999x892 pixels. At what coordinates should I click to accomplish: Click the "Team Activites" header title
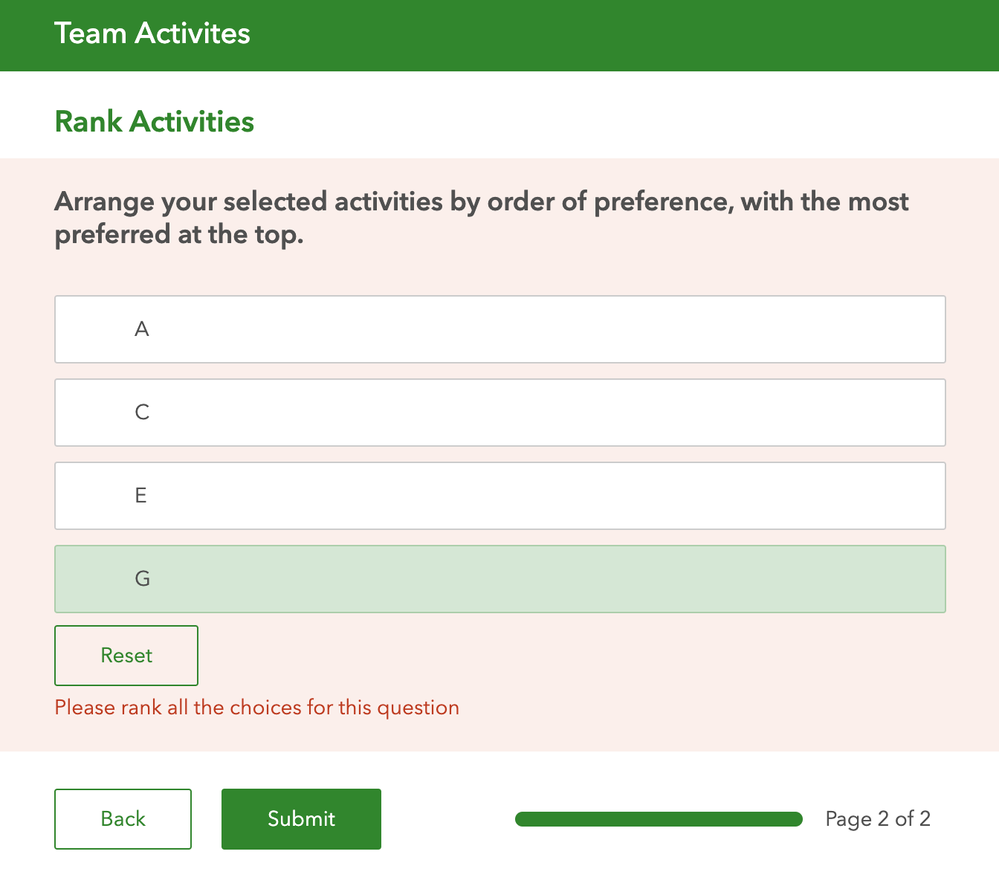(x=152, y=34)
